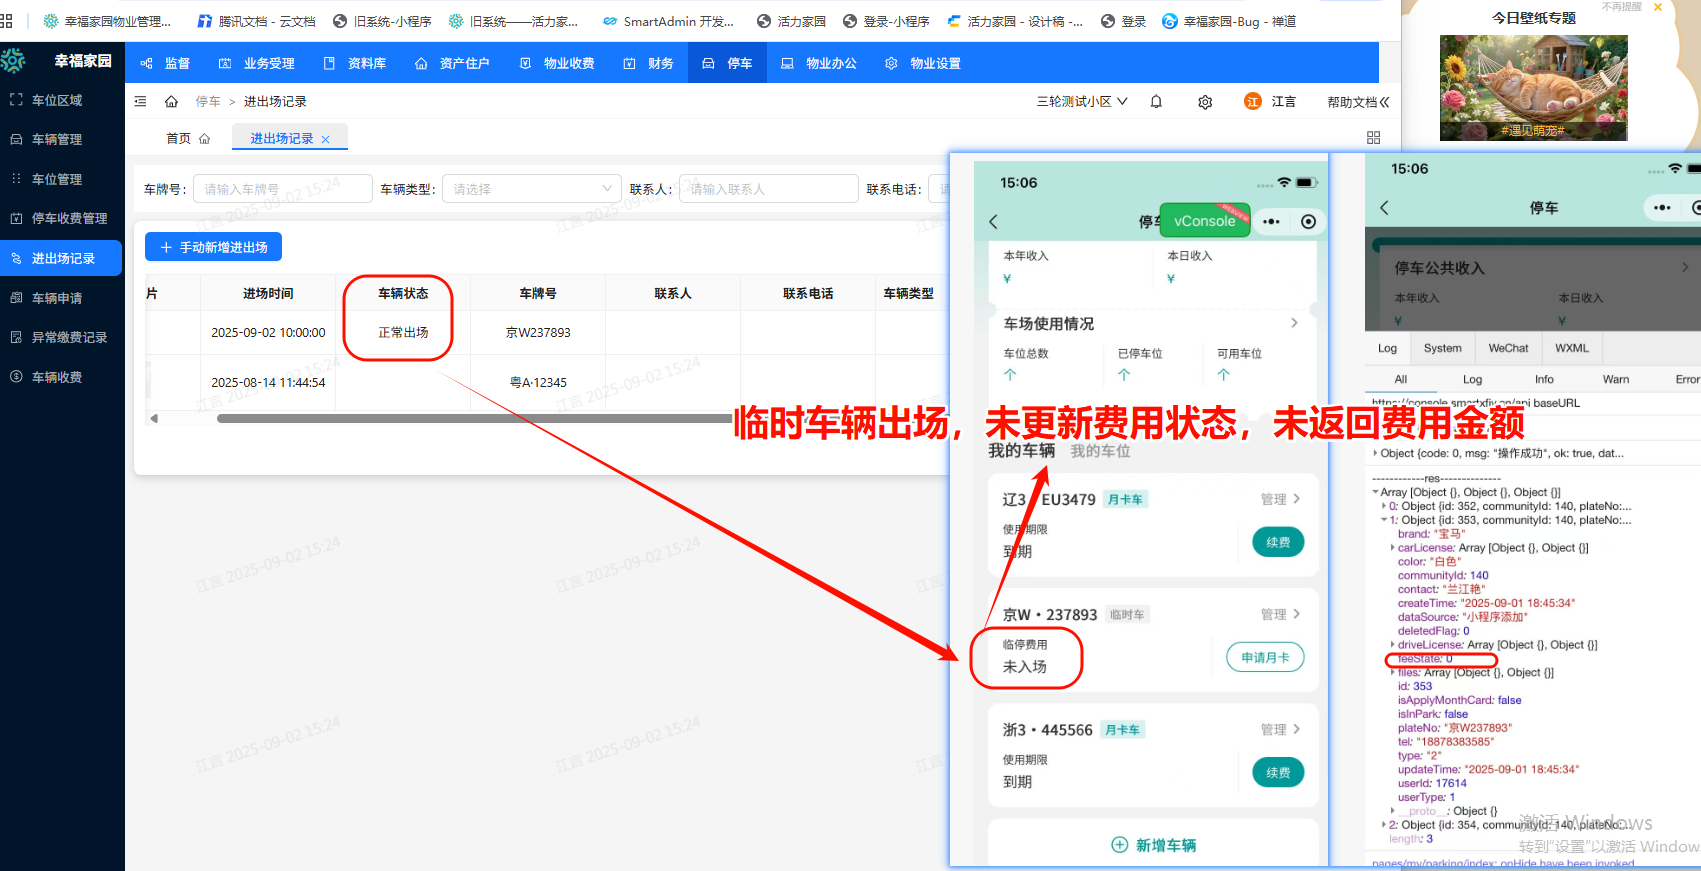Click the notification bell icon
The image size is (1701, 871).
1156,102
